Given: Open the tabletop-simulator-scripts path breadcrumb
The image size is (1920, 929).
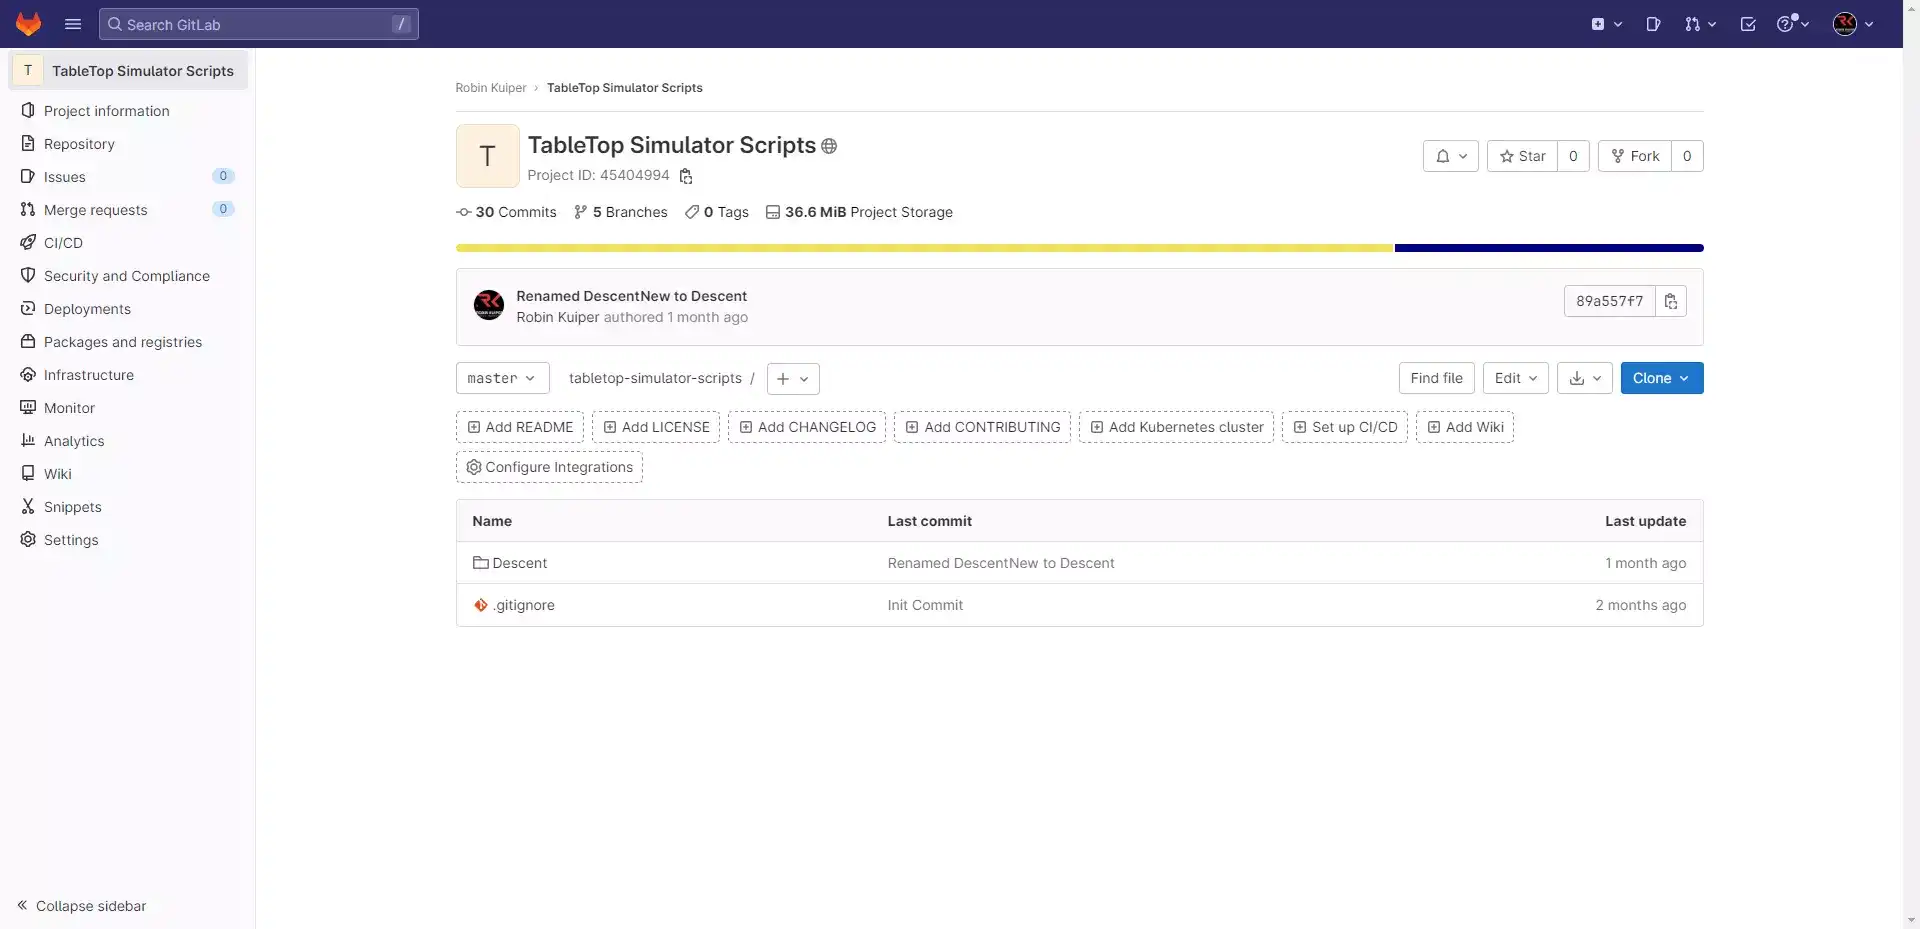Looking at the screenshot, I should point(655,378).
